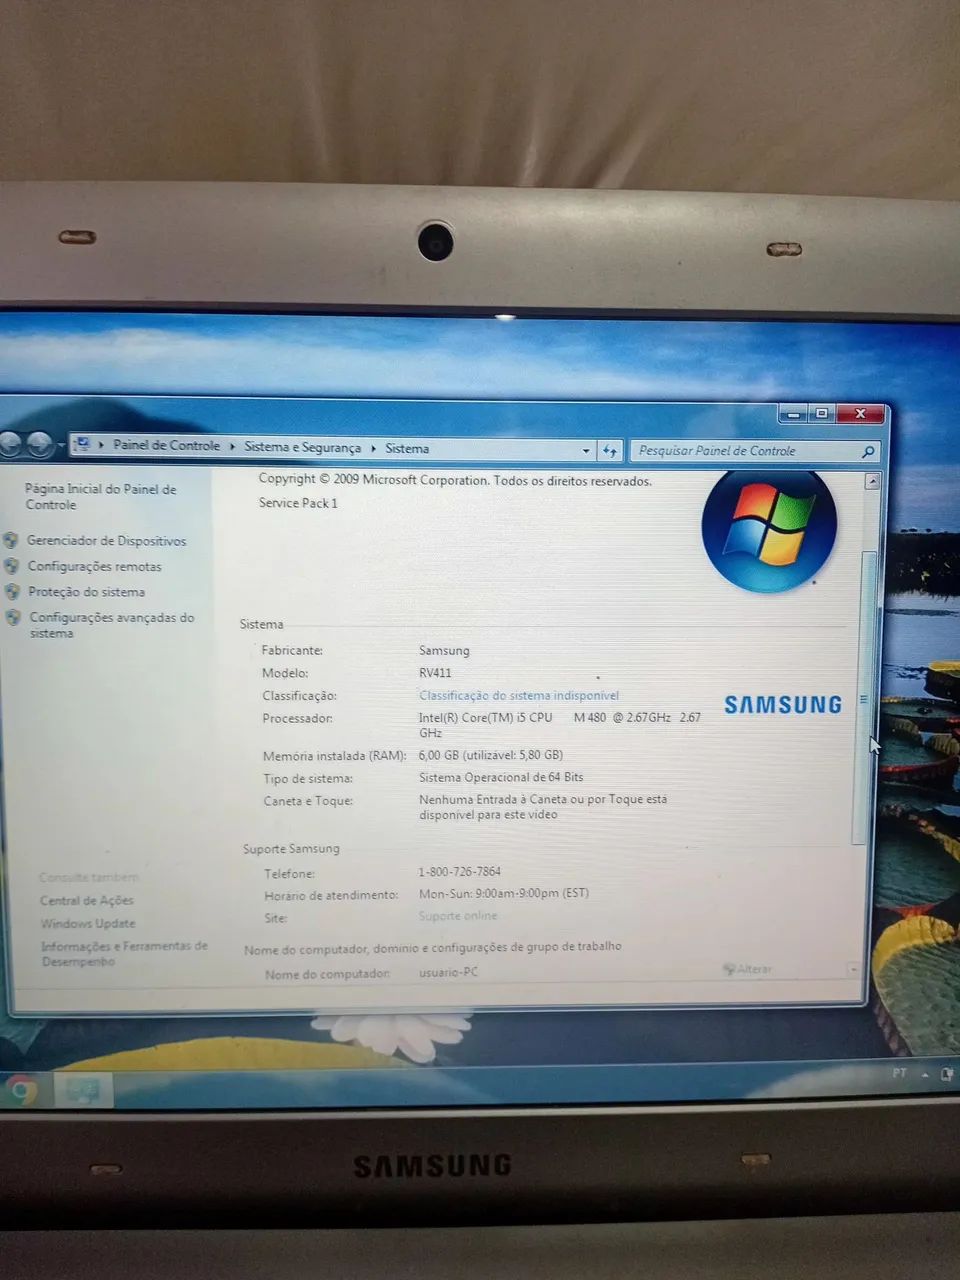Open Windows Update link
Viewport: 960px width, 1280px height.
tap(88, 923)
